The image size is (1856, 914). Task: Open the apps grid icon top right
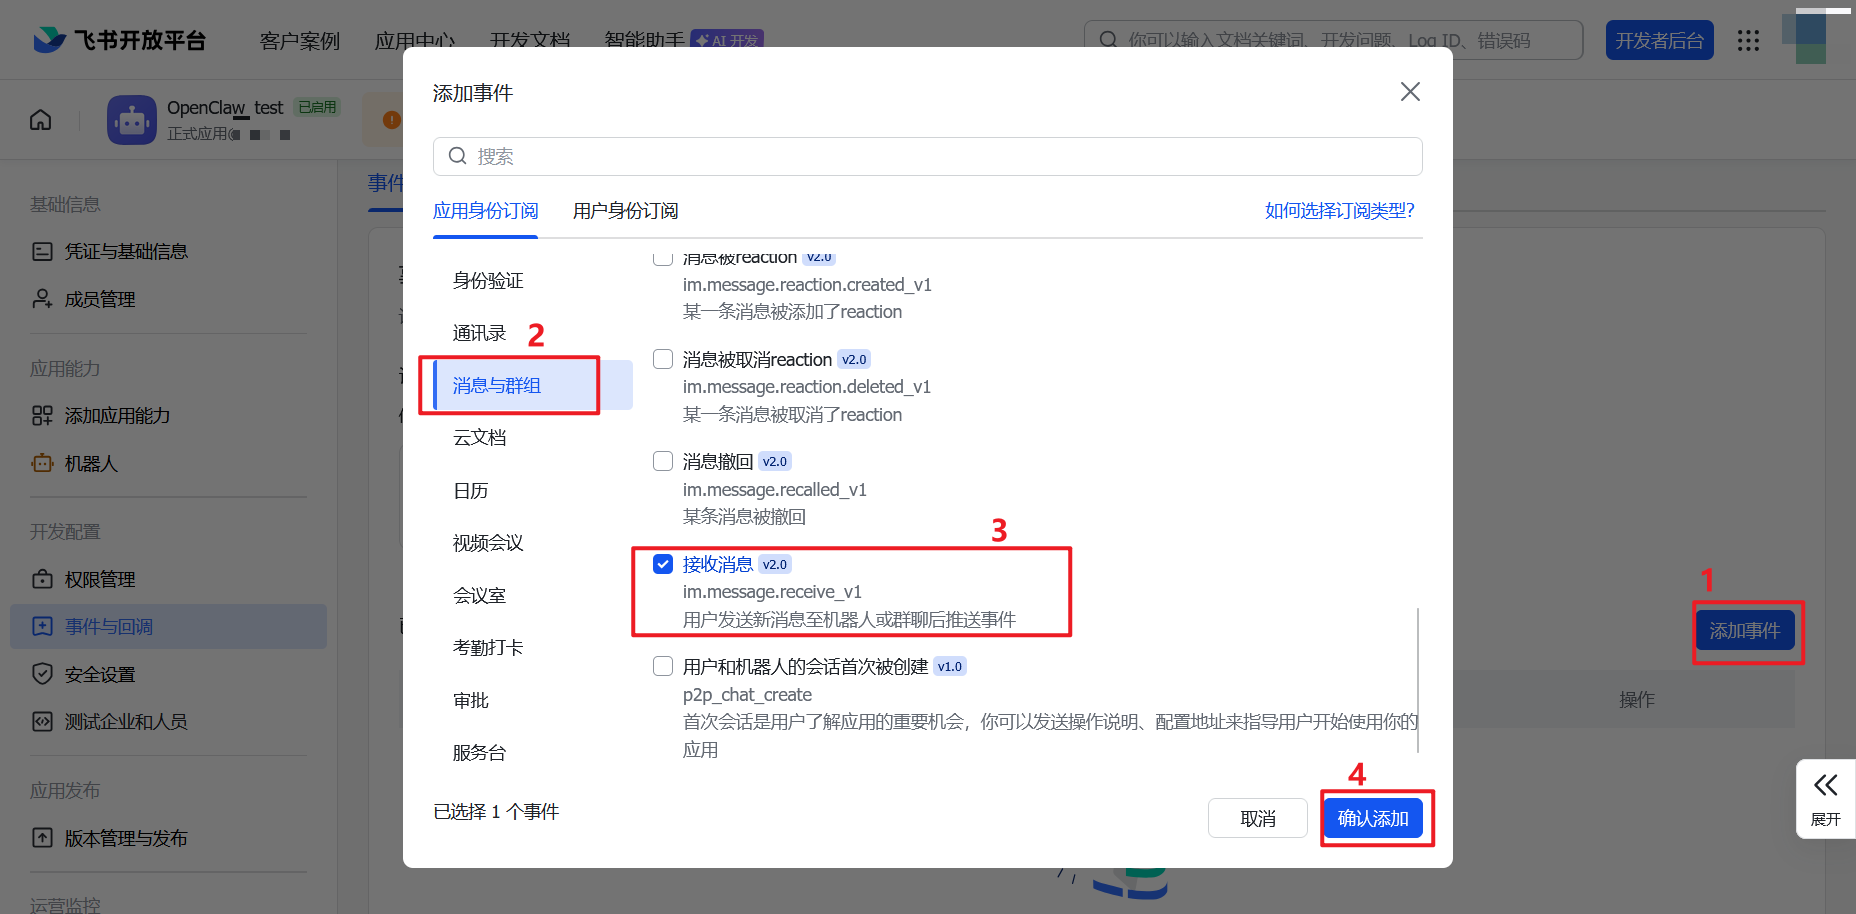1748,40
